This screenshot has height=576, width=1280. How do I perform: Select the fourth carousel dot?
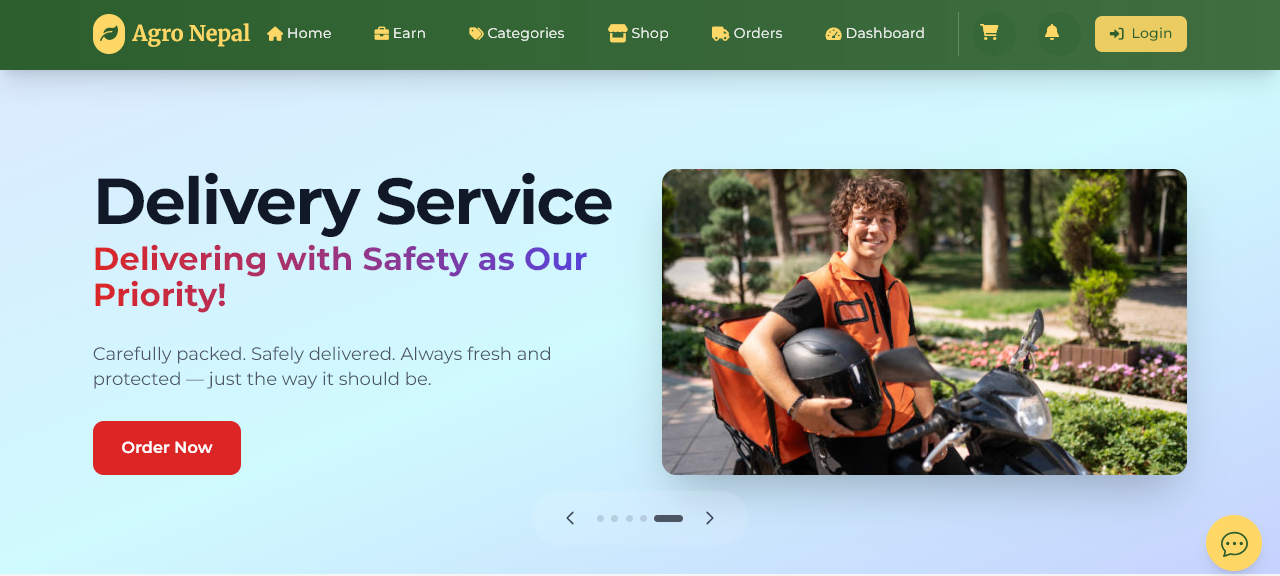(x=644, y=518)
